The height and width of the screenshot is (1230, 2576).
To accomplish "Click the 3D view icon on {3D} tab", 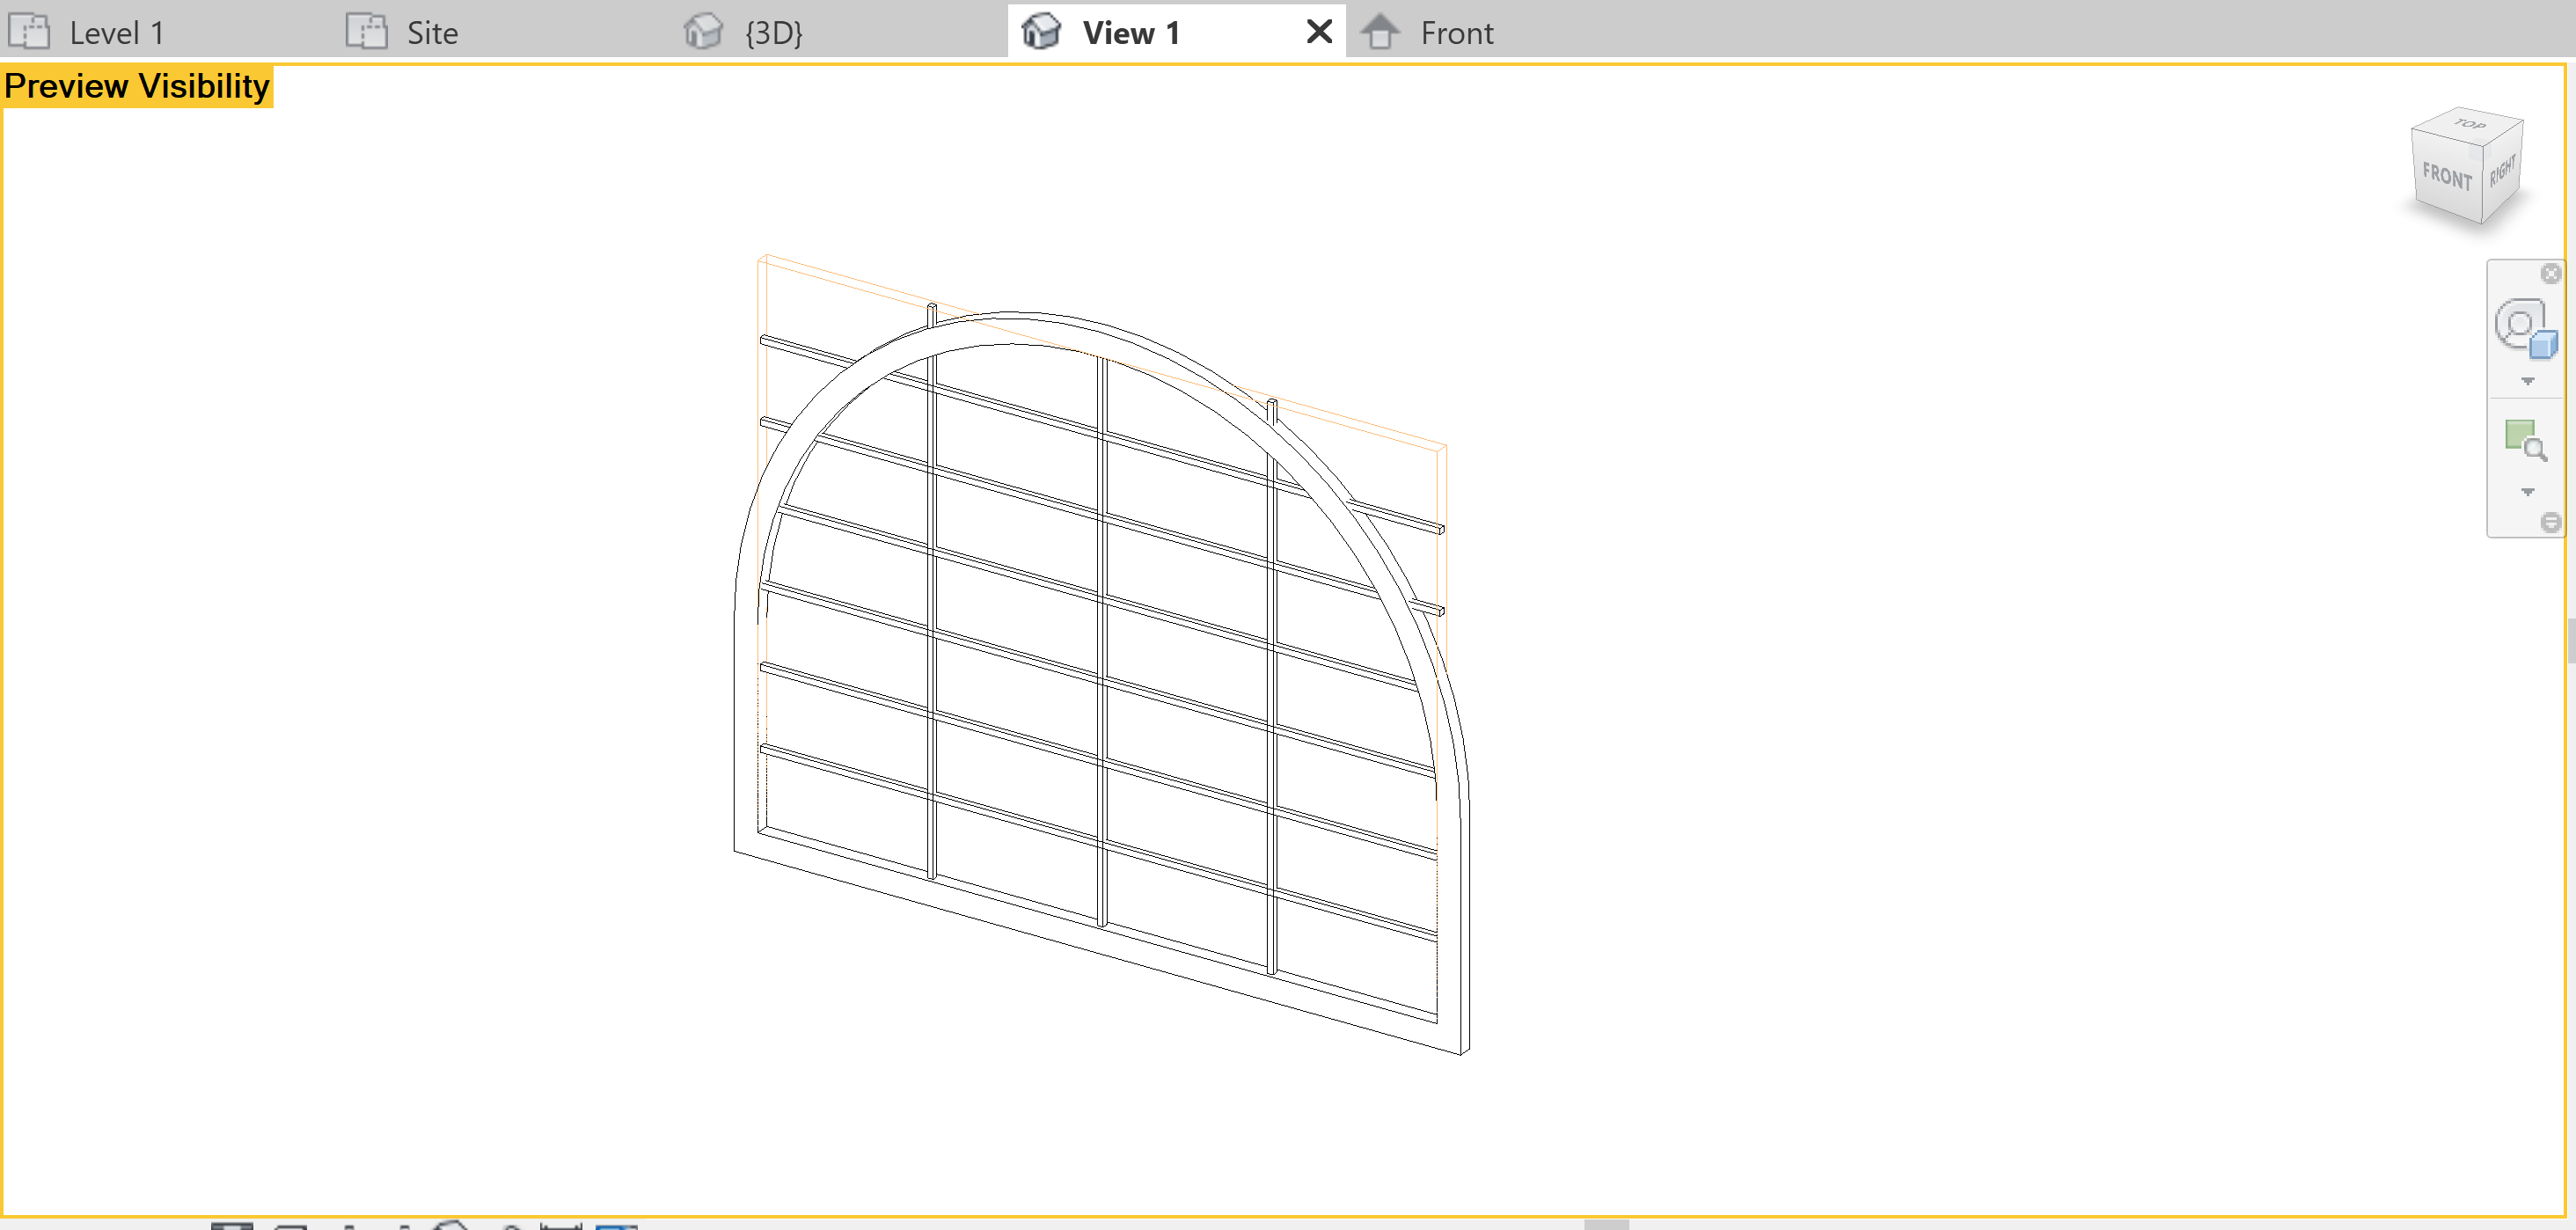I will click(703, 31).
